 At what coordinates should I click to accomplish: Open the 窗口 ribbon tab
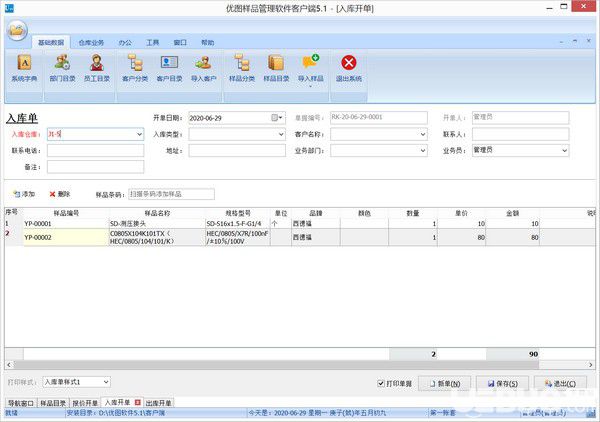(x=180, y=42)
